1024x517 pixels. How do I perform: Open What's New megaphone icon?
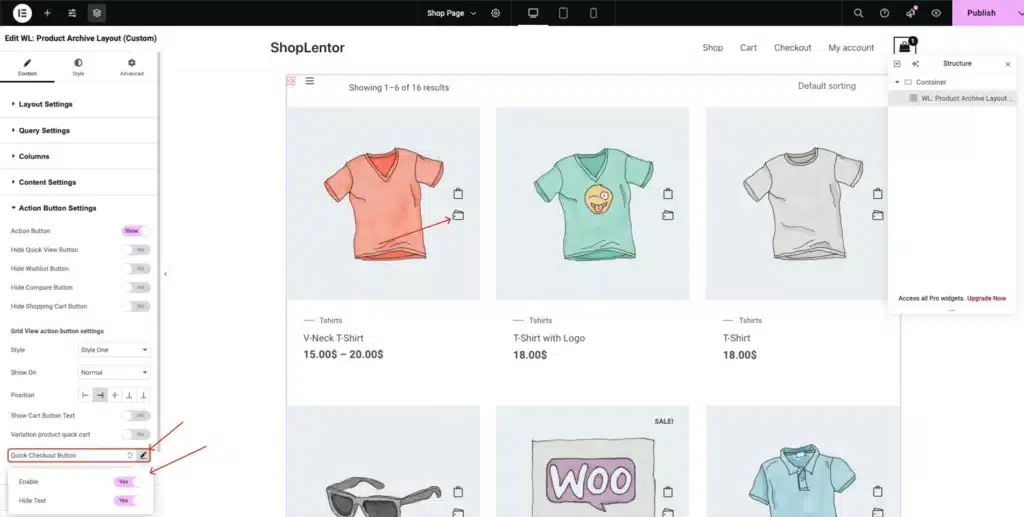pyautogui.click(x=910, y=13)
